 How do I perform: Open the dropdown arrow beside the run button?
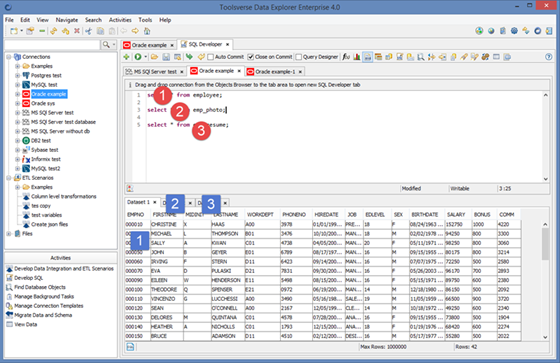pyautogui.click(x=145, y=57)
